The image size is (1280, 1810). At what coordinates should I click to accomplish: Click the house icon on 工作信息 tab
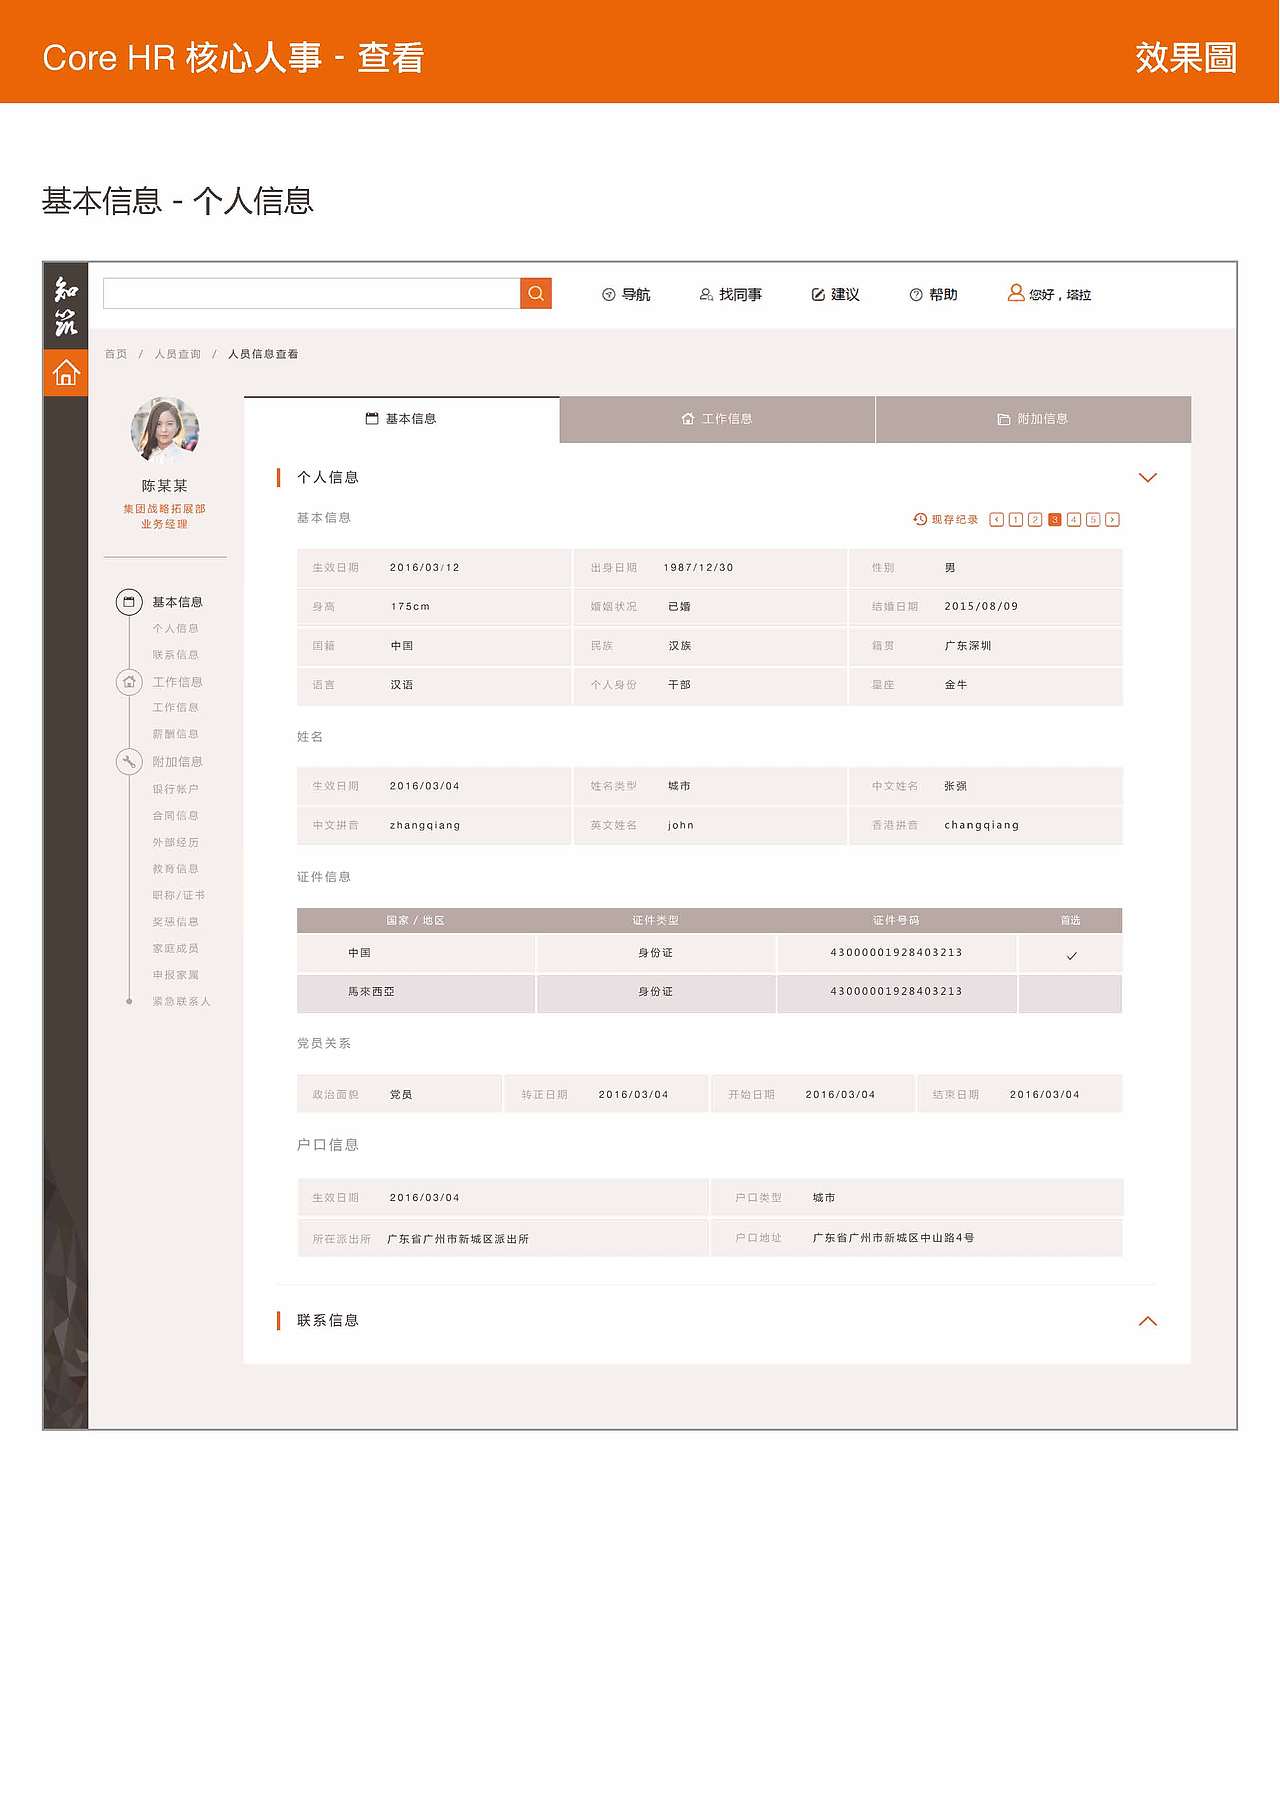pos(688,419)
